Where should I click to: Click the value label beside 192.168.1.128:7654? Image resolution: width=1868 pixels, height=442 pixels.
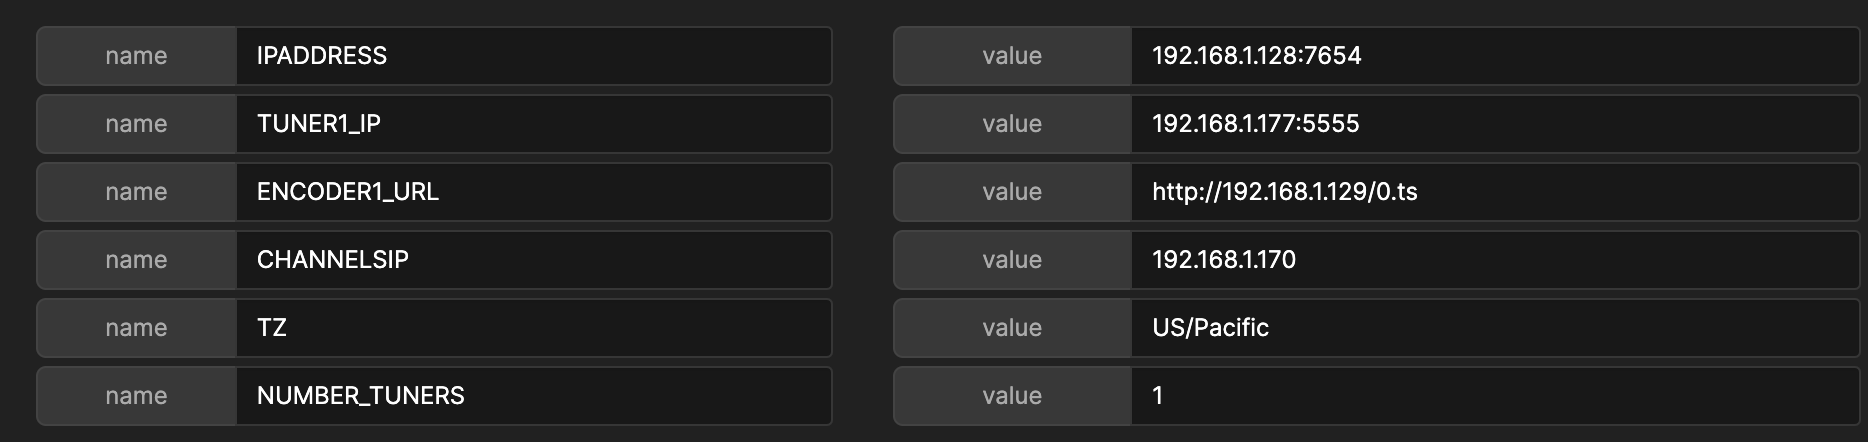coord(1012,56)
